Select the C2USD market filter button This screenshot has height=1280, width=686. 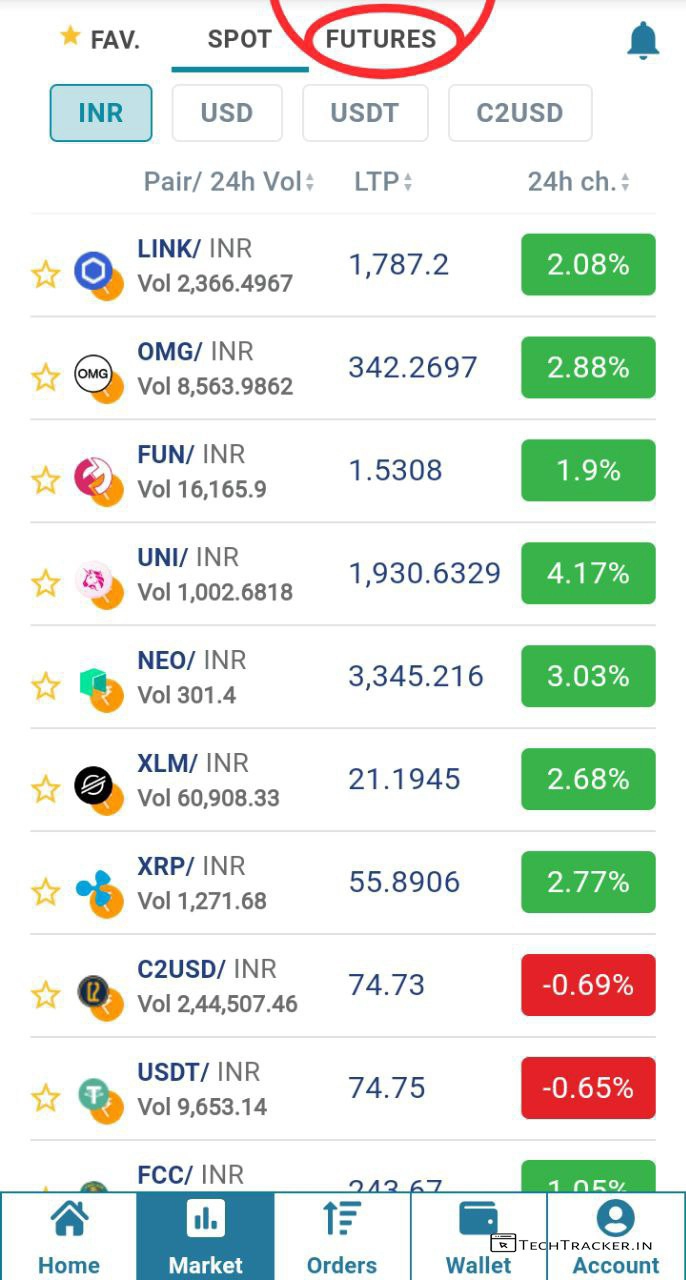[x=519, y=113]
